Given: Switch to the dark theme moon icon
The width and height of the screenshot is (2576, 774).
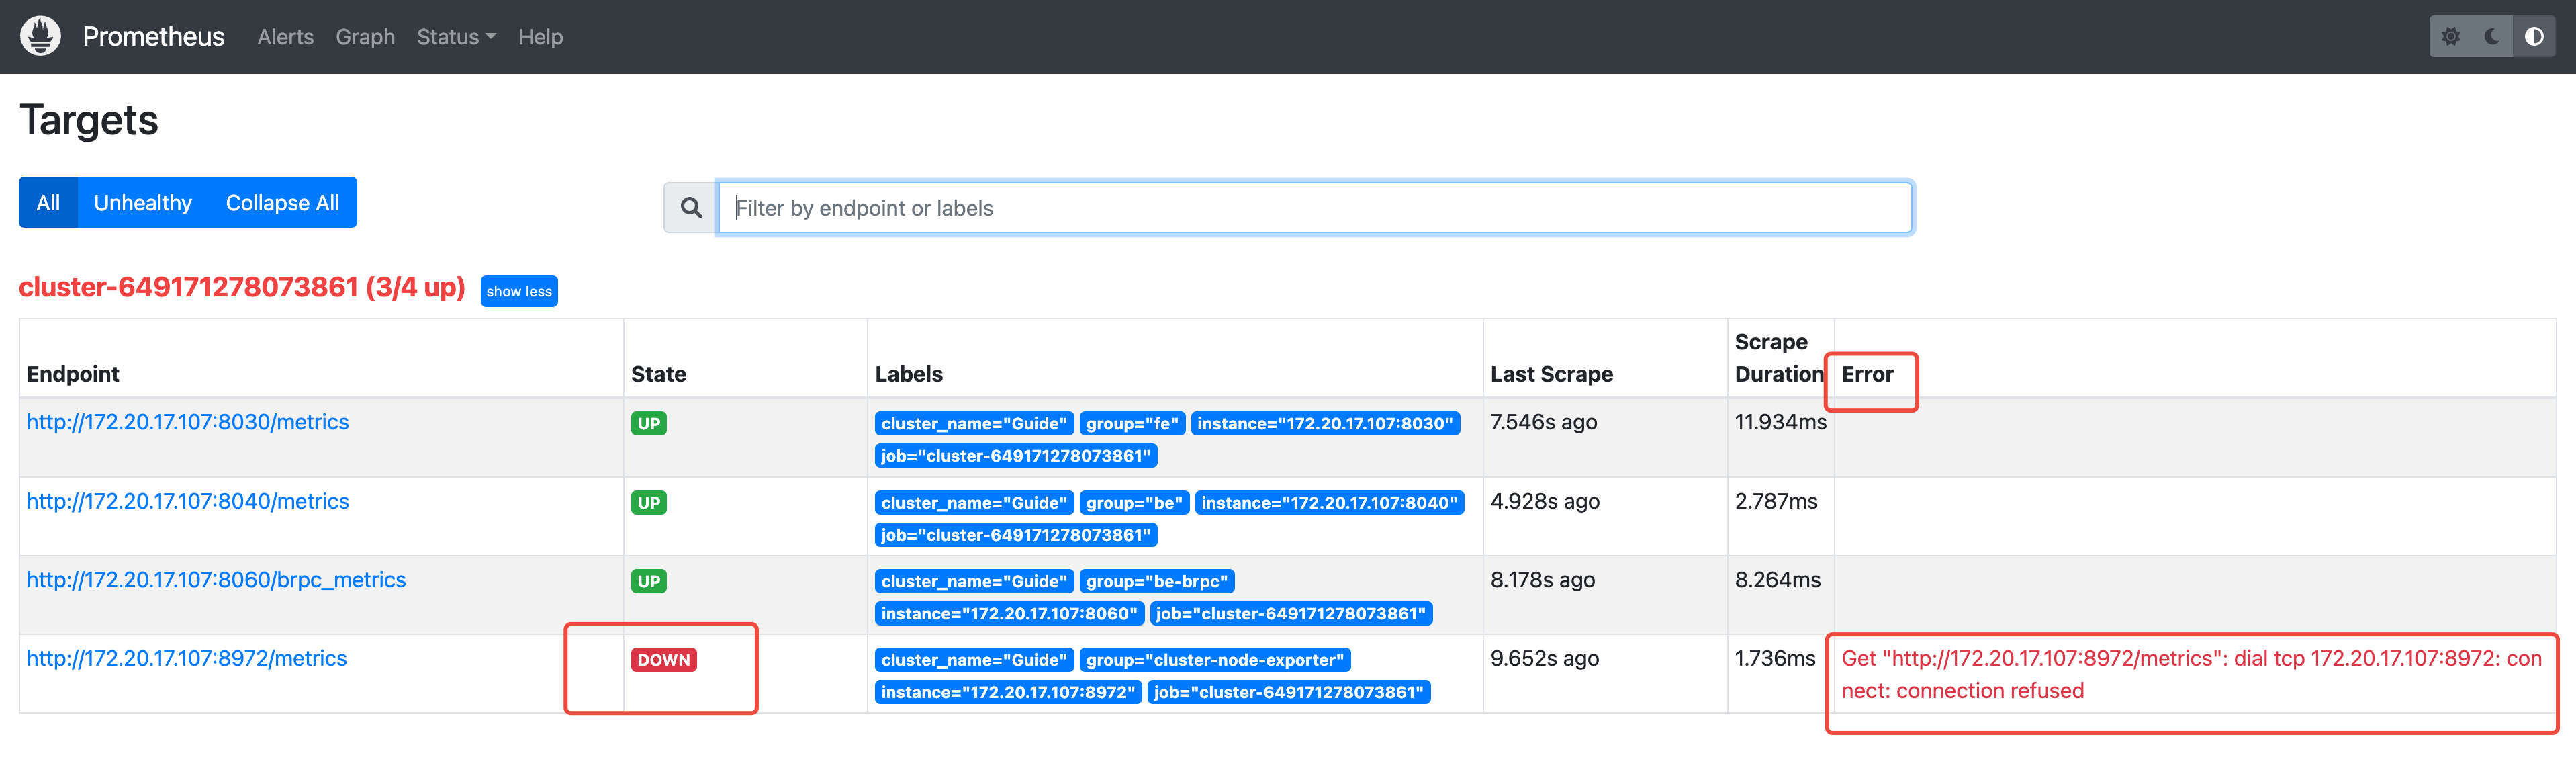Looking at the screenshot, I should (2492, 36).
